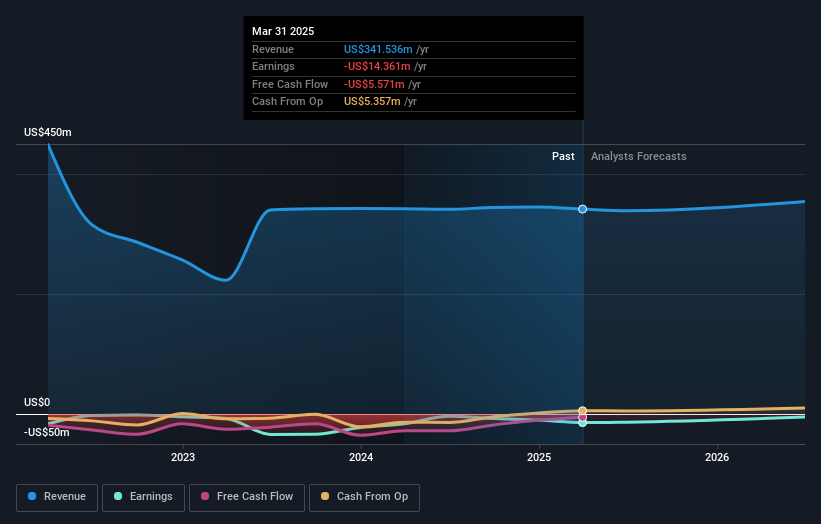Screen dimensions: 821x524
Task: Click the pink Free Cash Flow legend dot
Action: tap(205, 496)
